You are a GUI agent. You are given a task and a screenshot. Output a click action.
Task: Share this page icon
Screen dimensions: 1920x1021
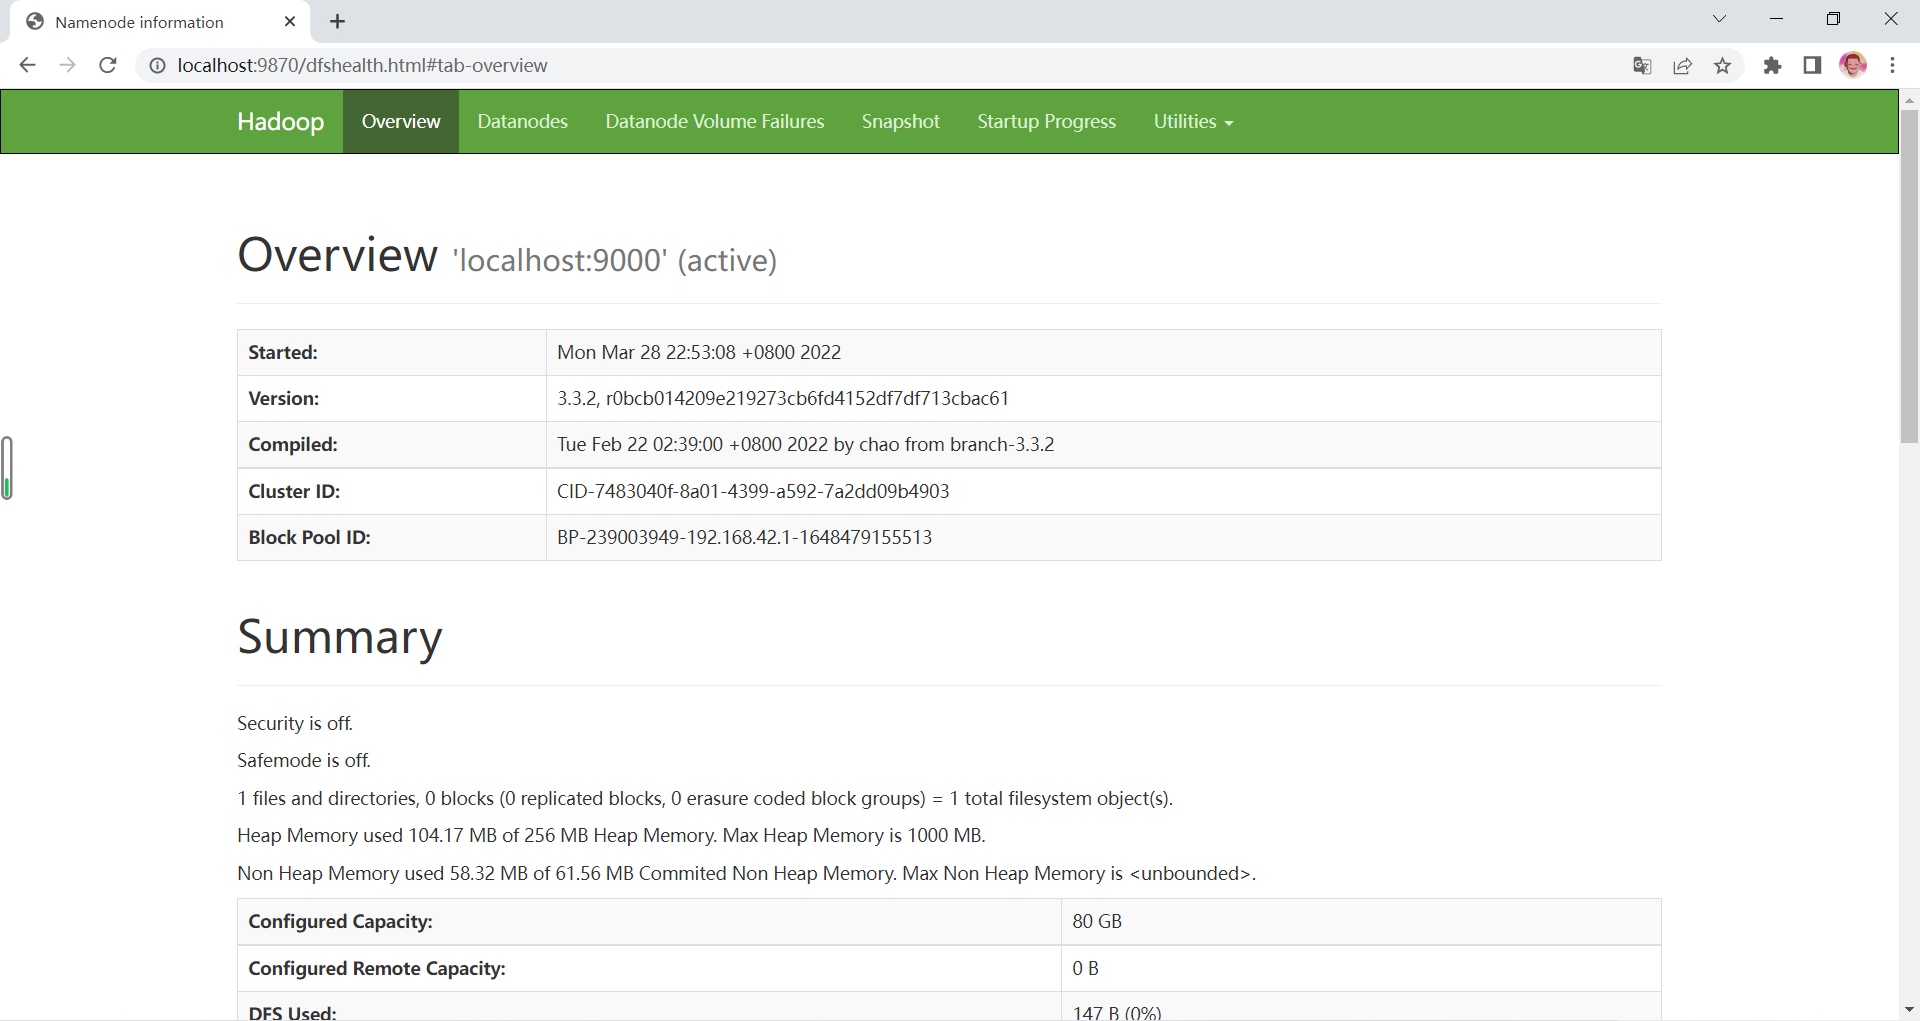[1682, 66]
